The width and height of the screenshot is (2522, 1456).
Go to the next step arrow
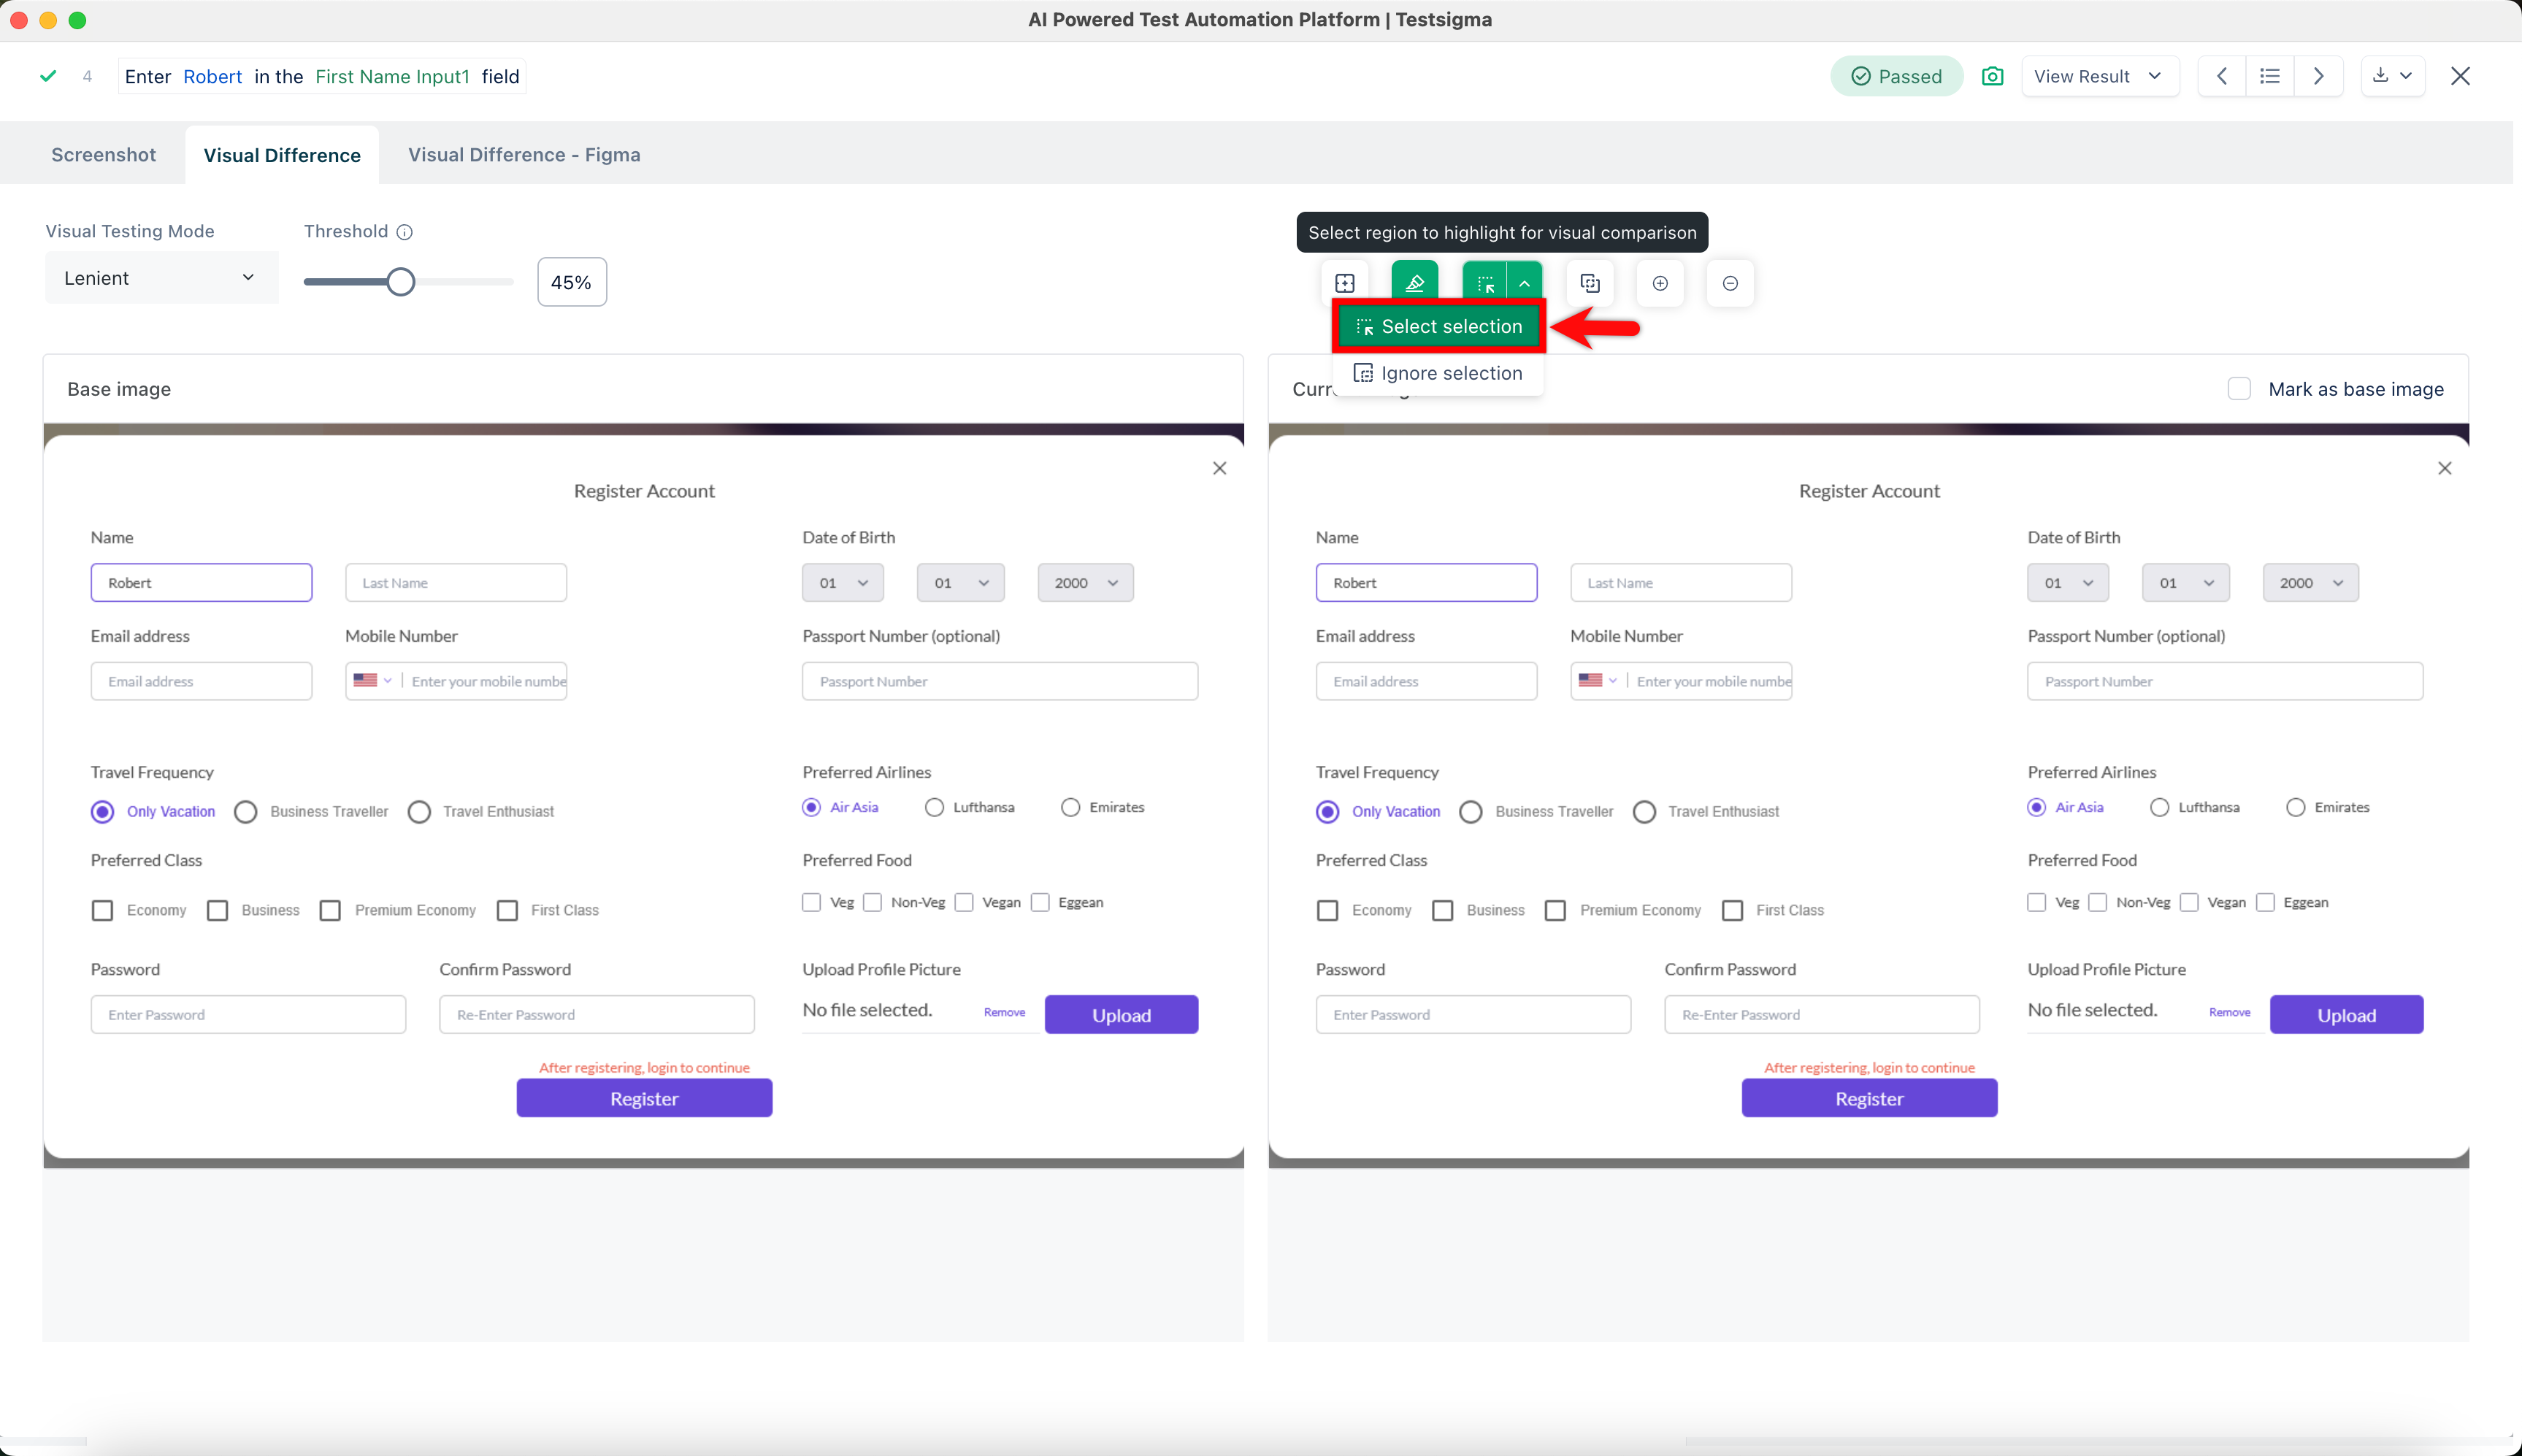(x=2318, y=77)
